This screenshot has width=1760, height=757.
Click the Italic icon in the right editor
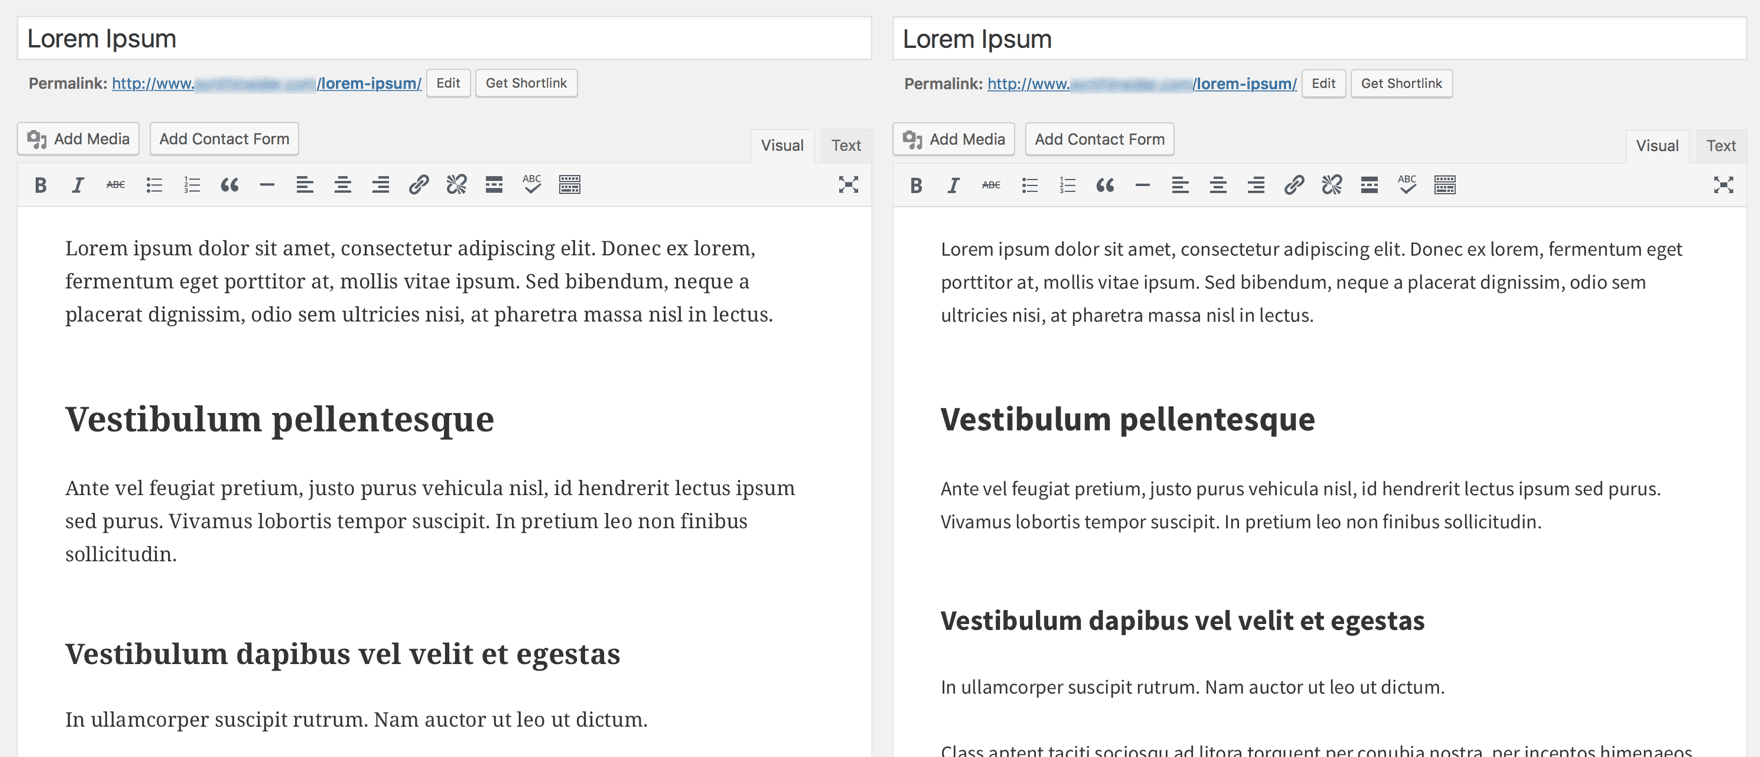953,185
